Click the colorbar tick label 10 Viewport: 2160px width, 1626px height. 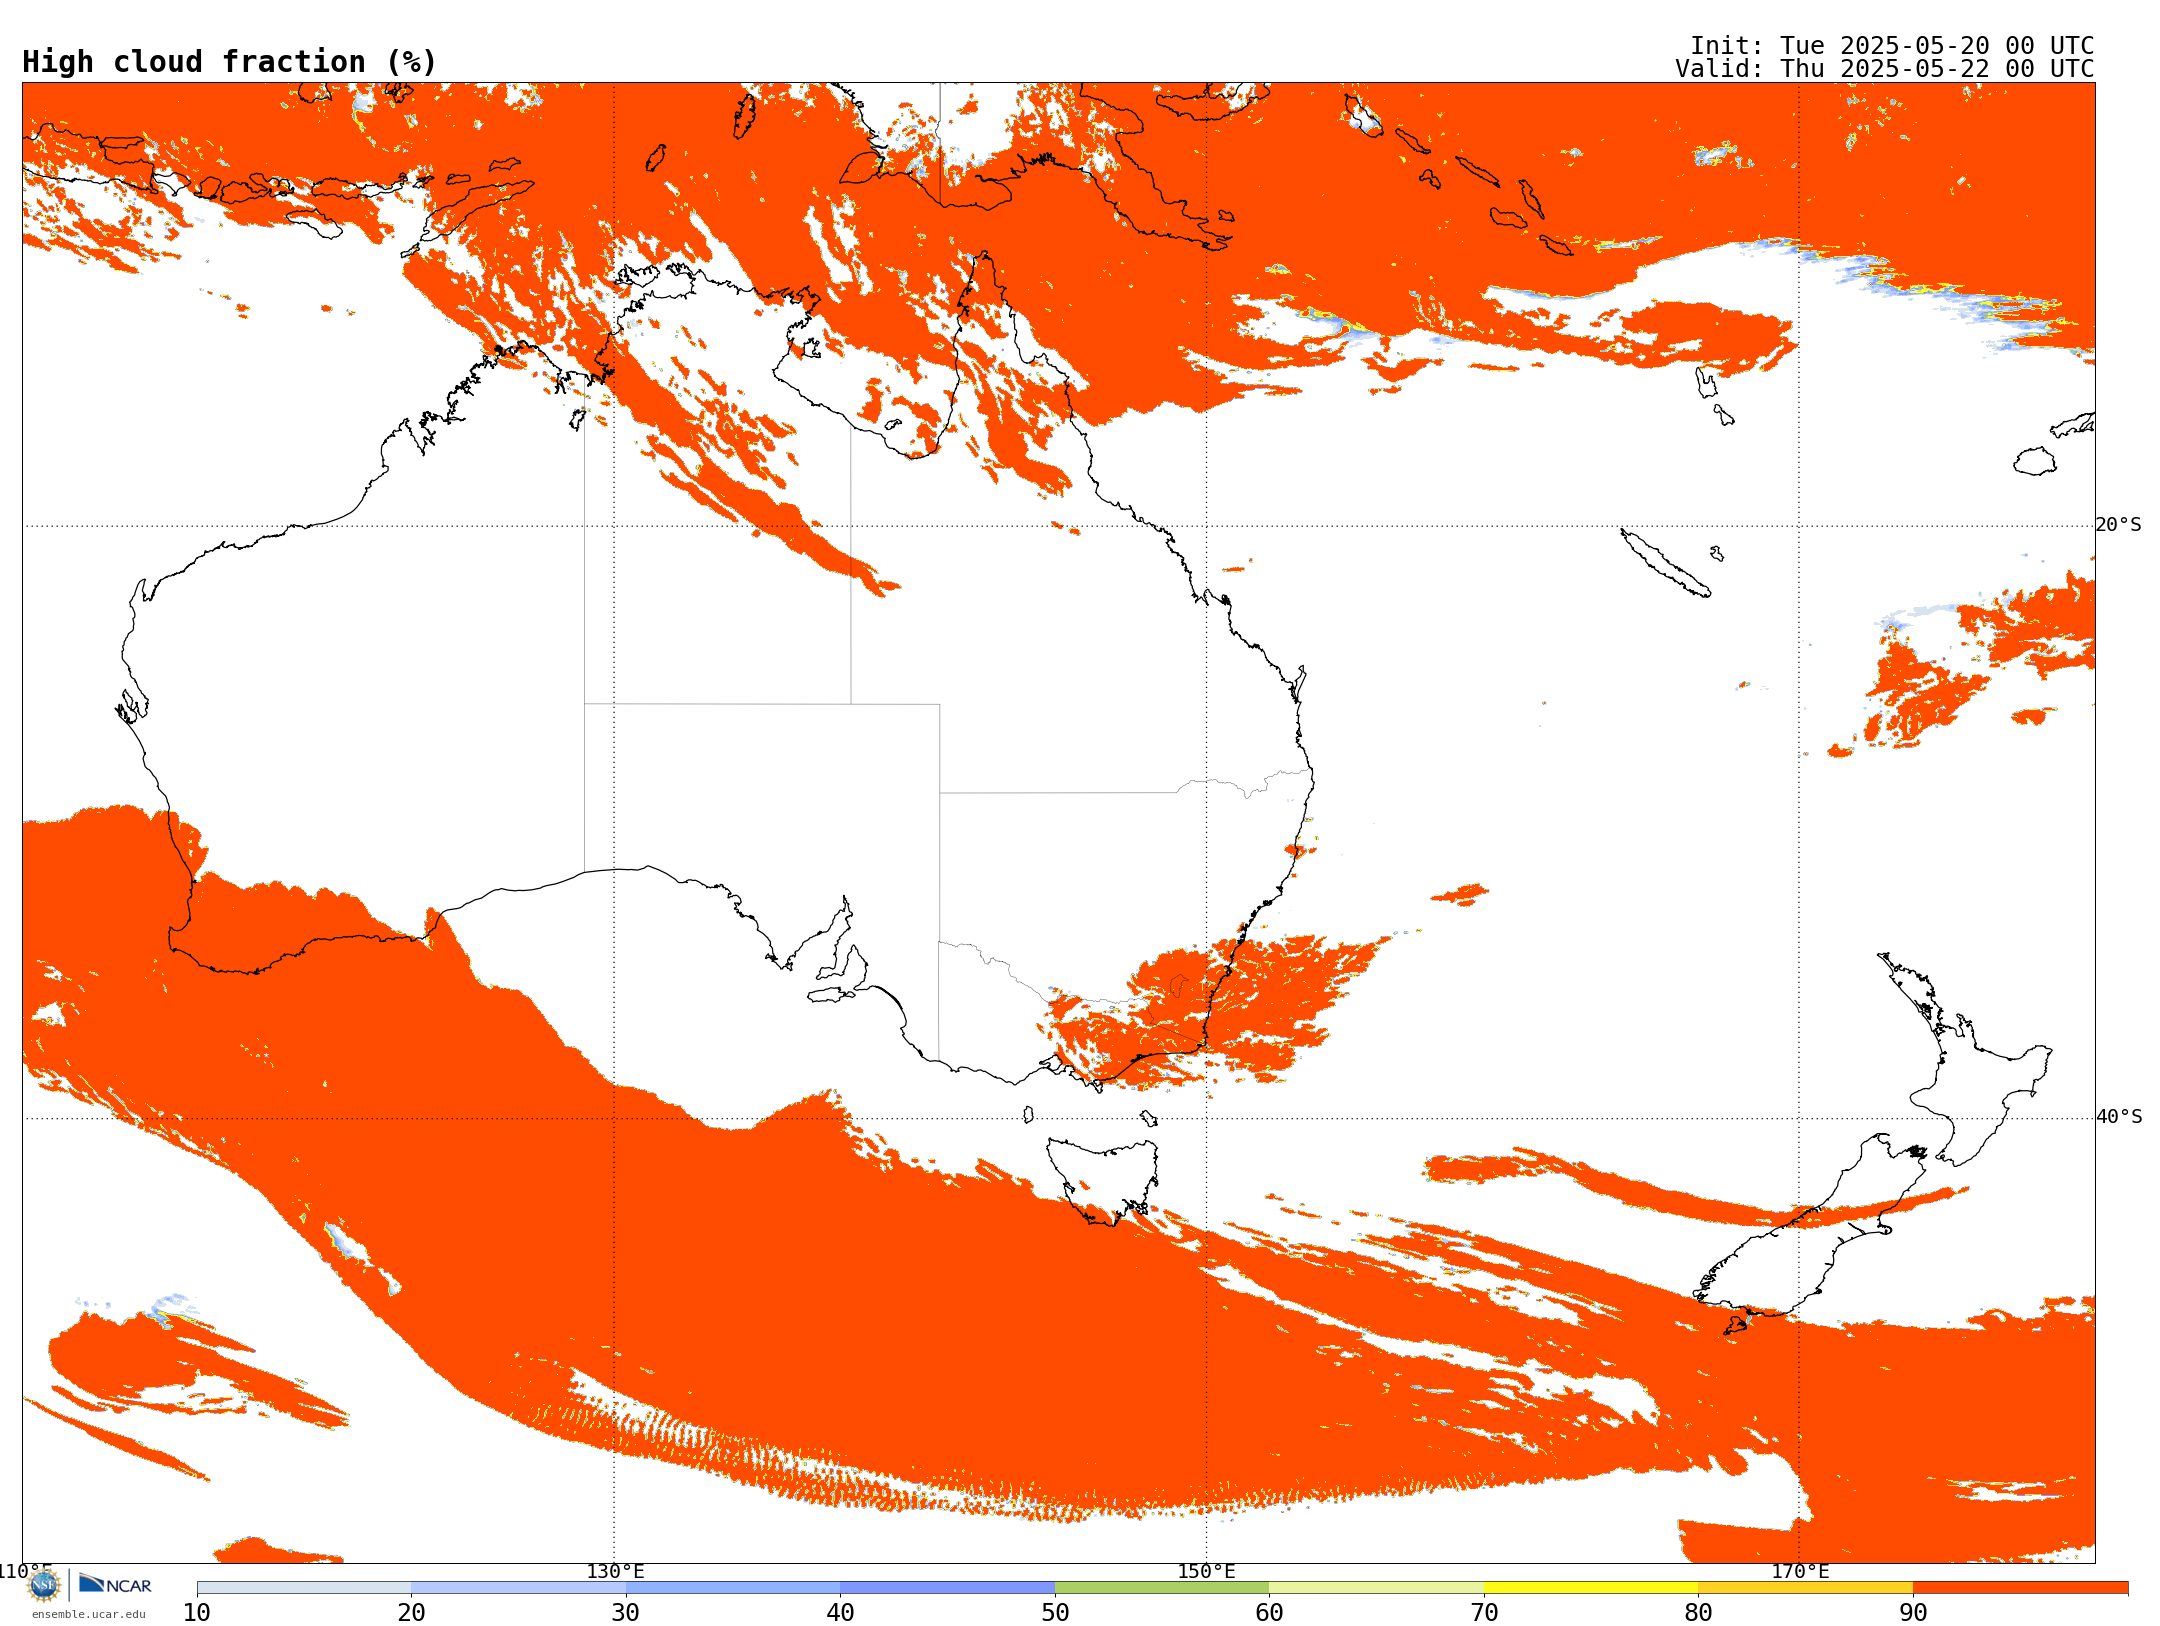[x=197, y=1612]
